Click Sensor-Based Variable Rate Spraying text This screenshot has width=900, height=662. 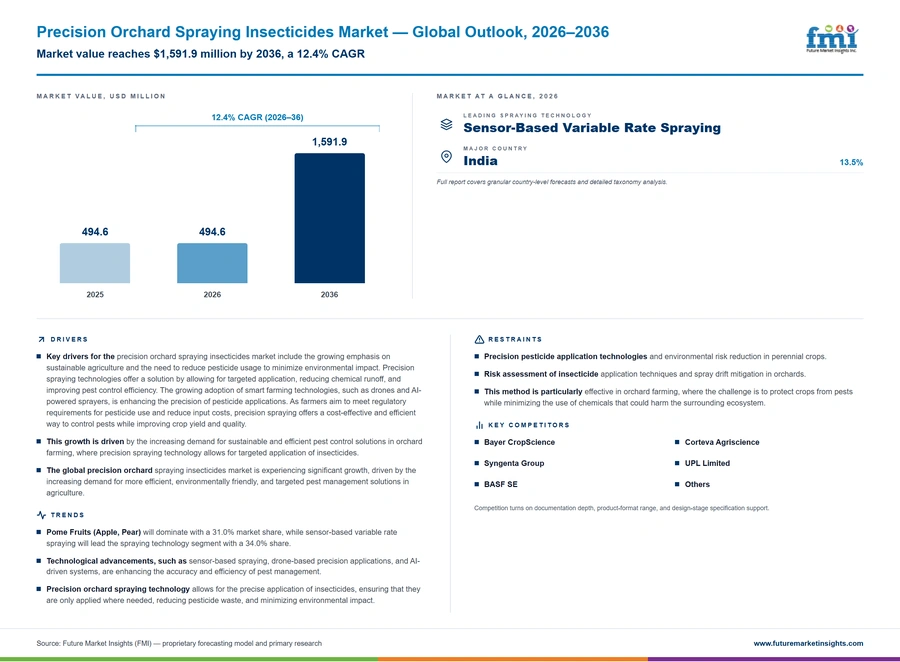tap(592, 128)
